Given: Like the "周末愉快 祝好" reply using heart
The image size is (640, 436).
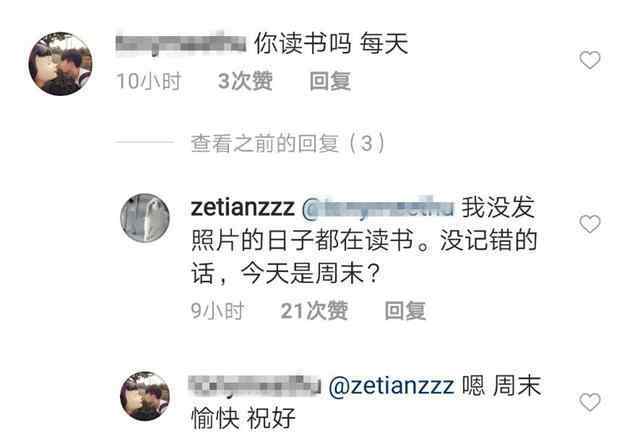Looking at the screenshot, I should point(590,402).
